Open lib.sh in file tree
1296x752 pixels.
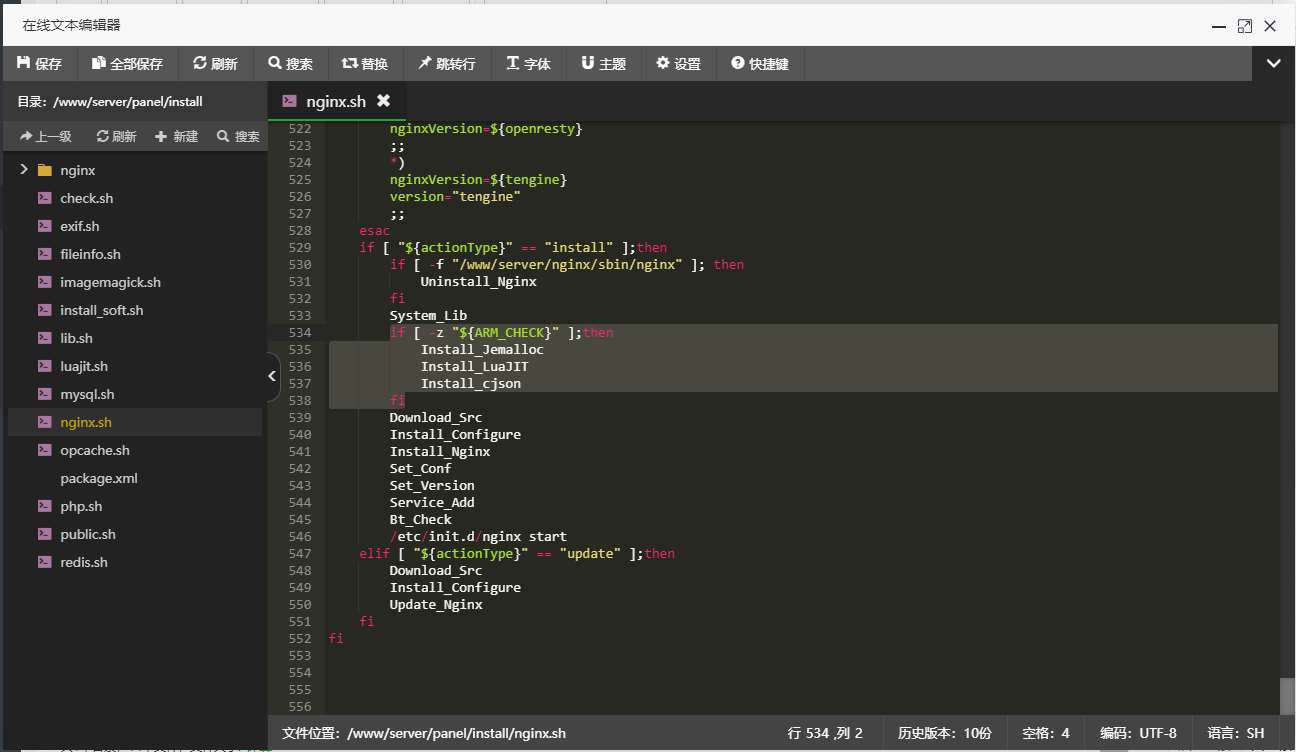point(76,338)
